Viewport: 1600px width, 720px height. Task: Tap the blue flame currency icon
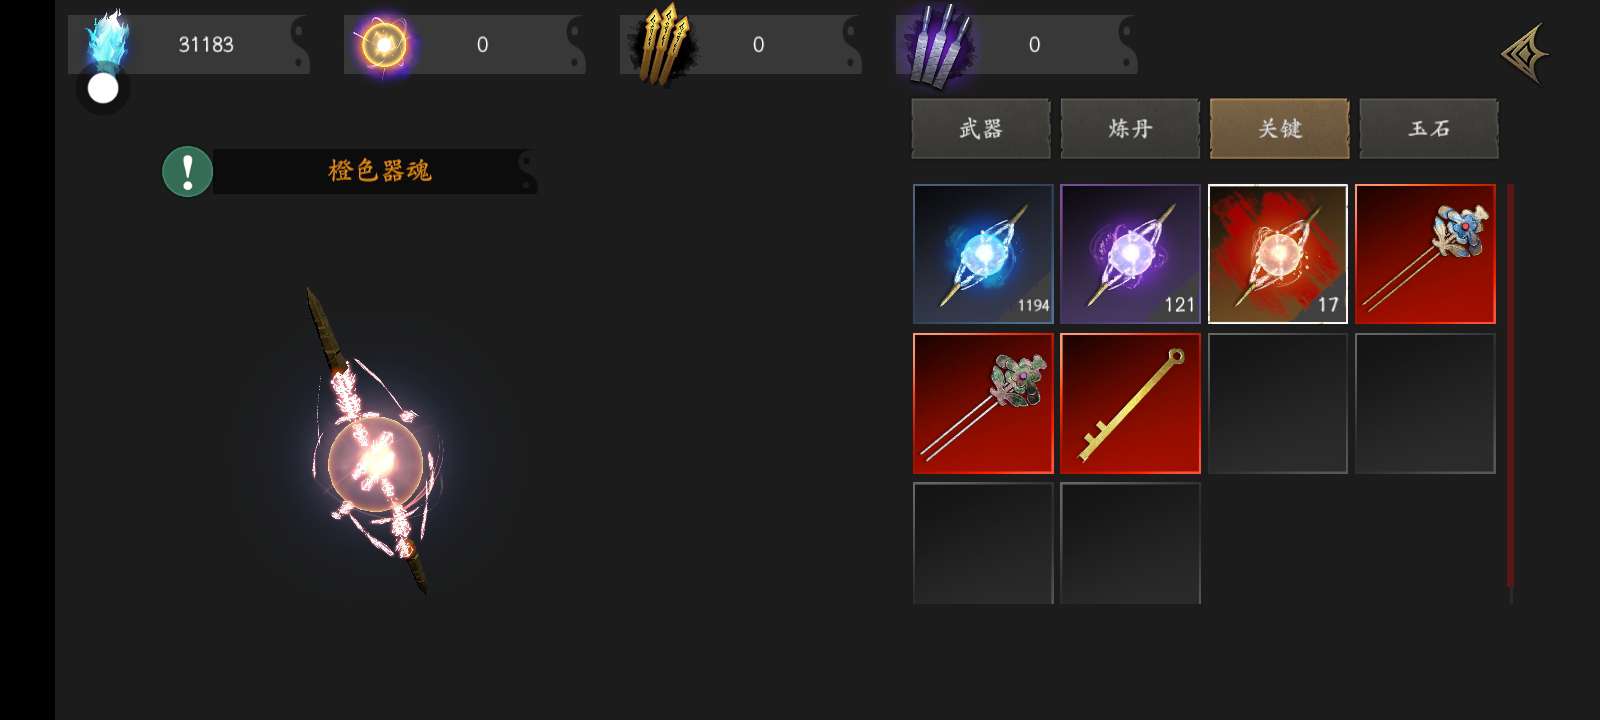click(x=107, y=40)
